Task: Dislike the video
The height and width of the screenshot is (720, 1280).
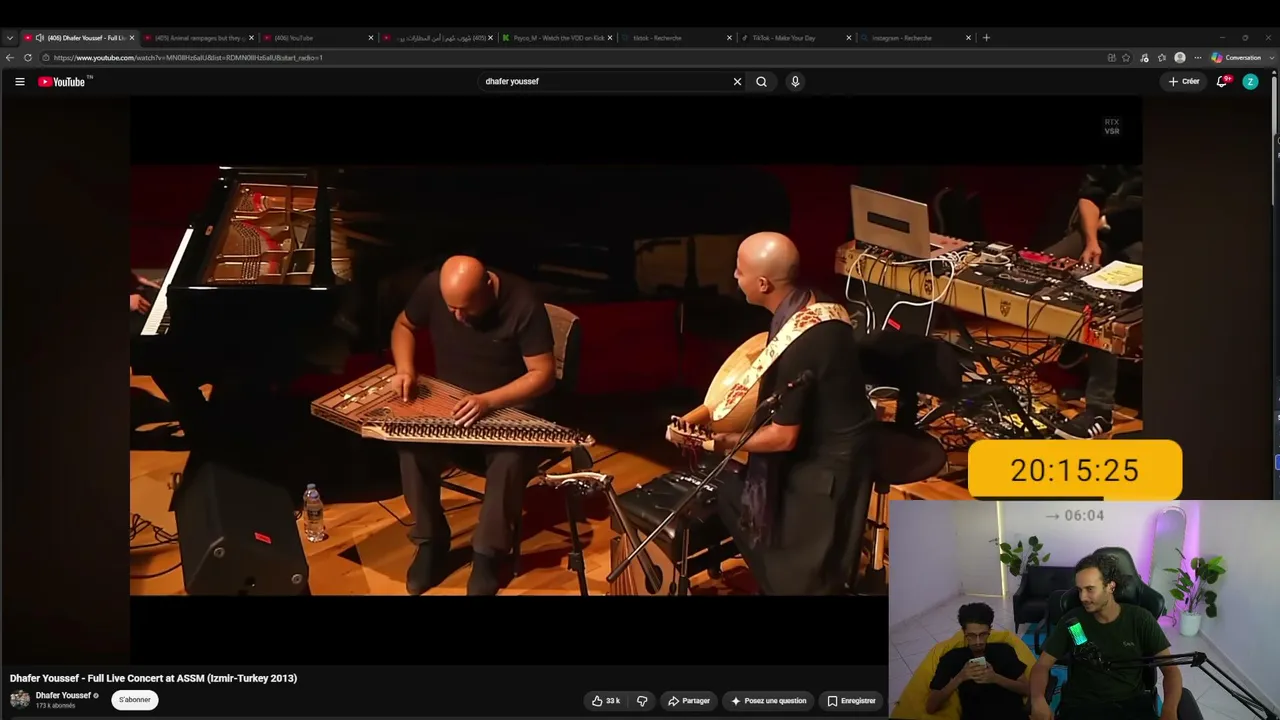Action: tap(642, 701)
